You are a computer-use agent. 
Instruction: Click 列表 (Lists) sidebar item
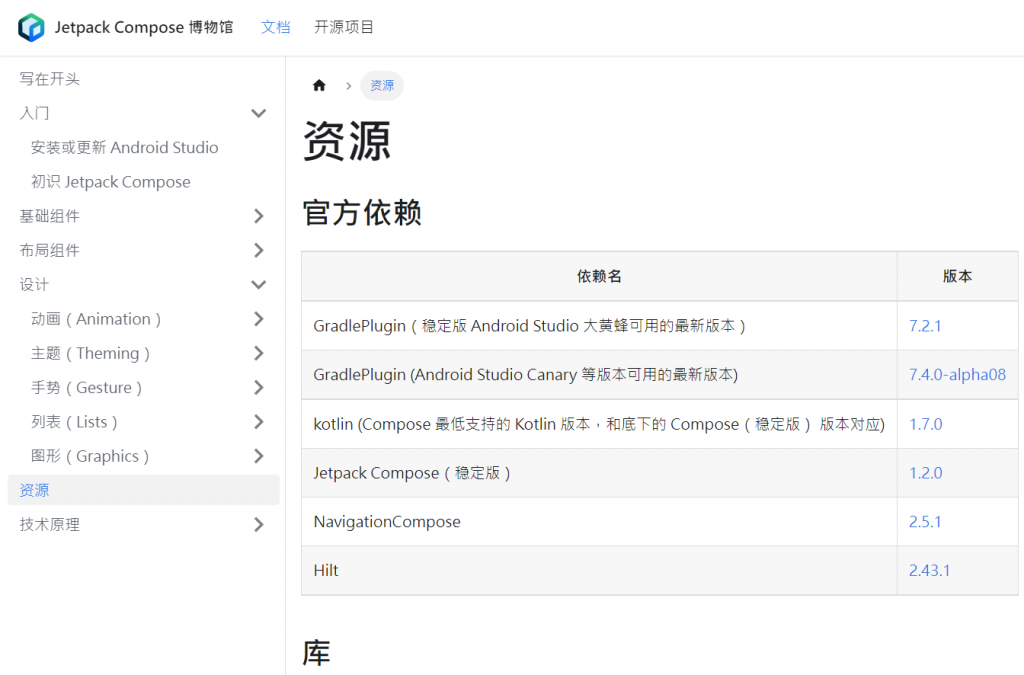[74, 422]
